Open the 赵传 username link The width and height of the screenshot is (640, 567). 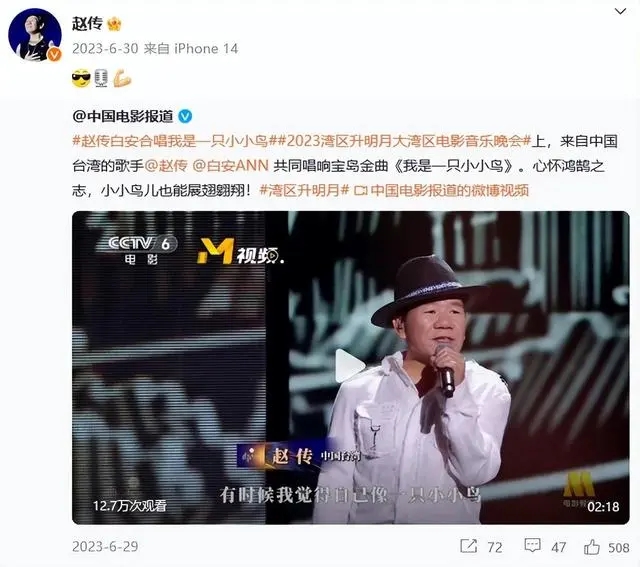coord(87,24)
